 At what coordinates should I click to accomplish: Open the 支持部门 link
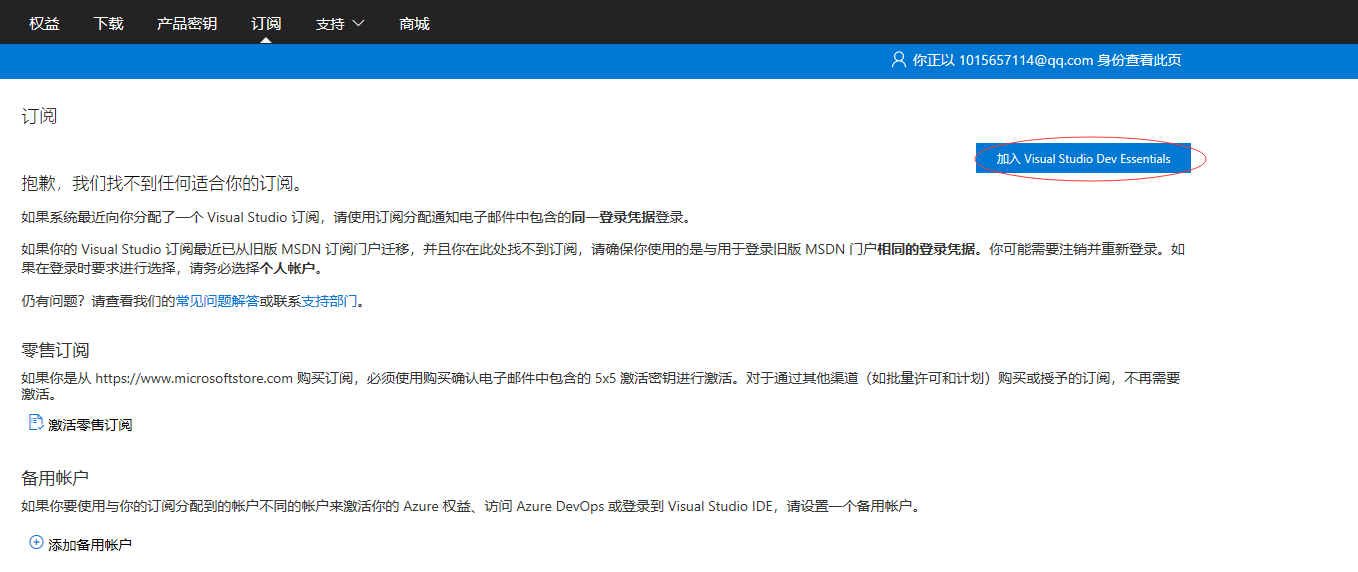(329, 301)
